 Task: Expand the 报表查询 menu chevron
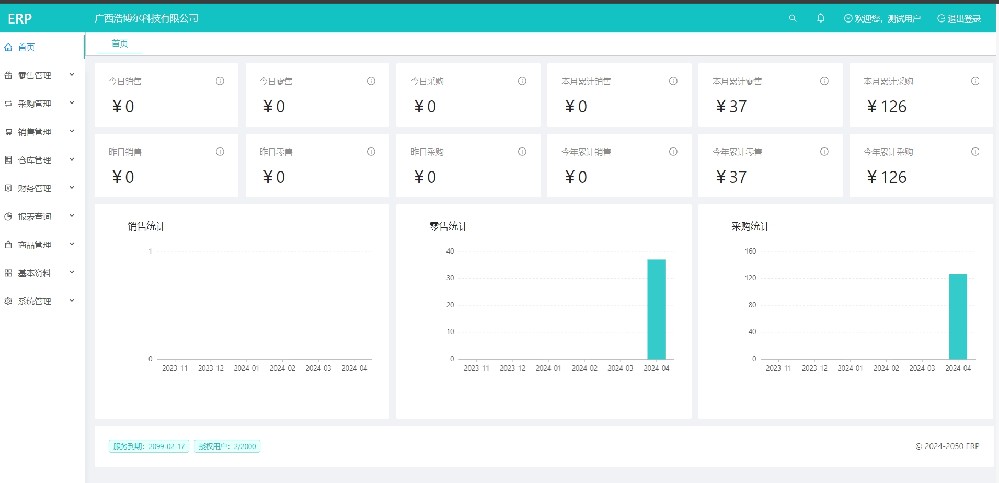click(72, 216)
